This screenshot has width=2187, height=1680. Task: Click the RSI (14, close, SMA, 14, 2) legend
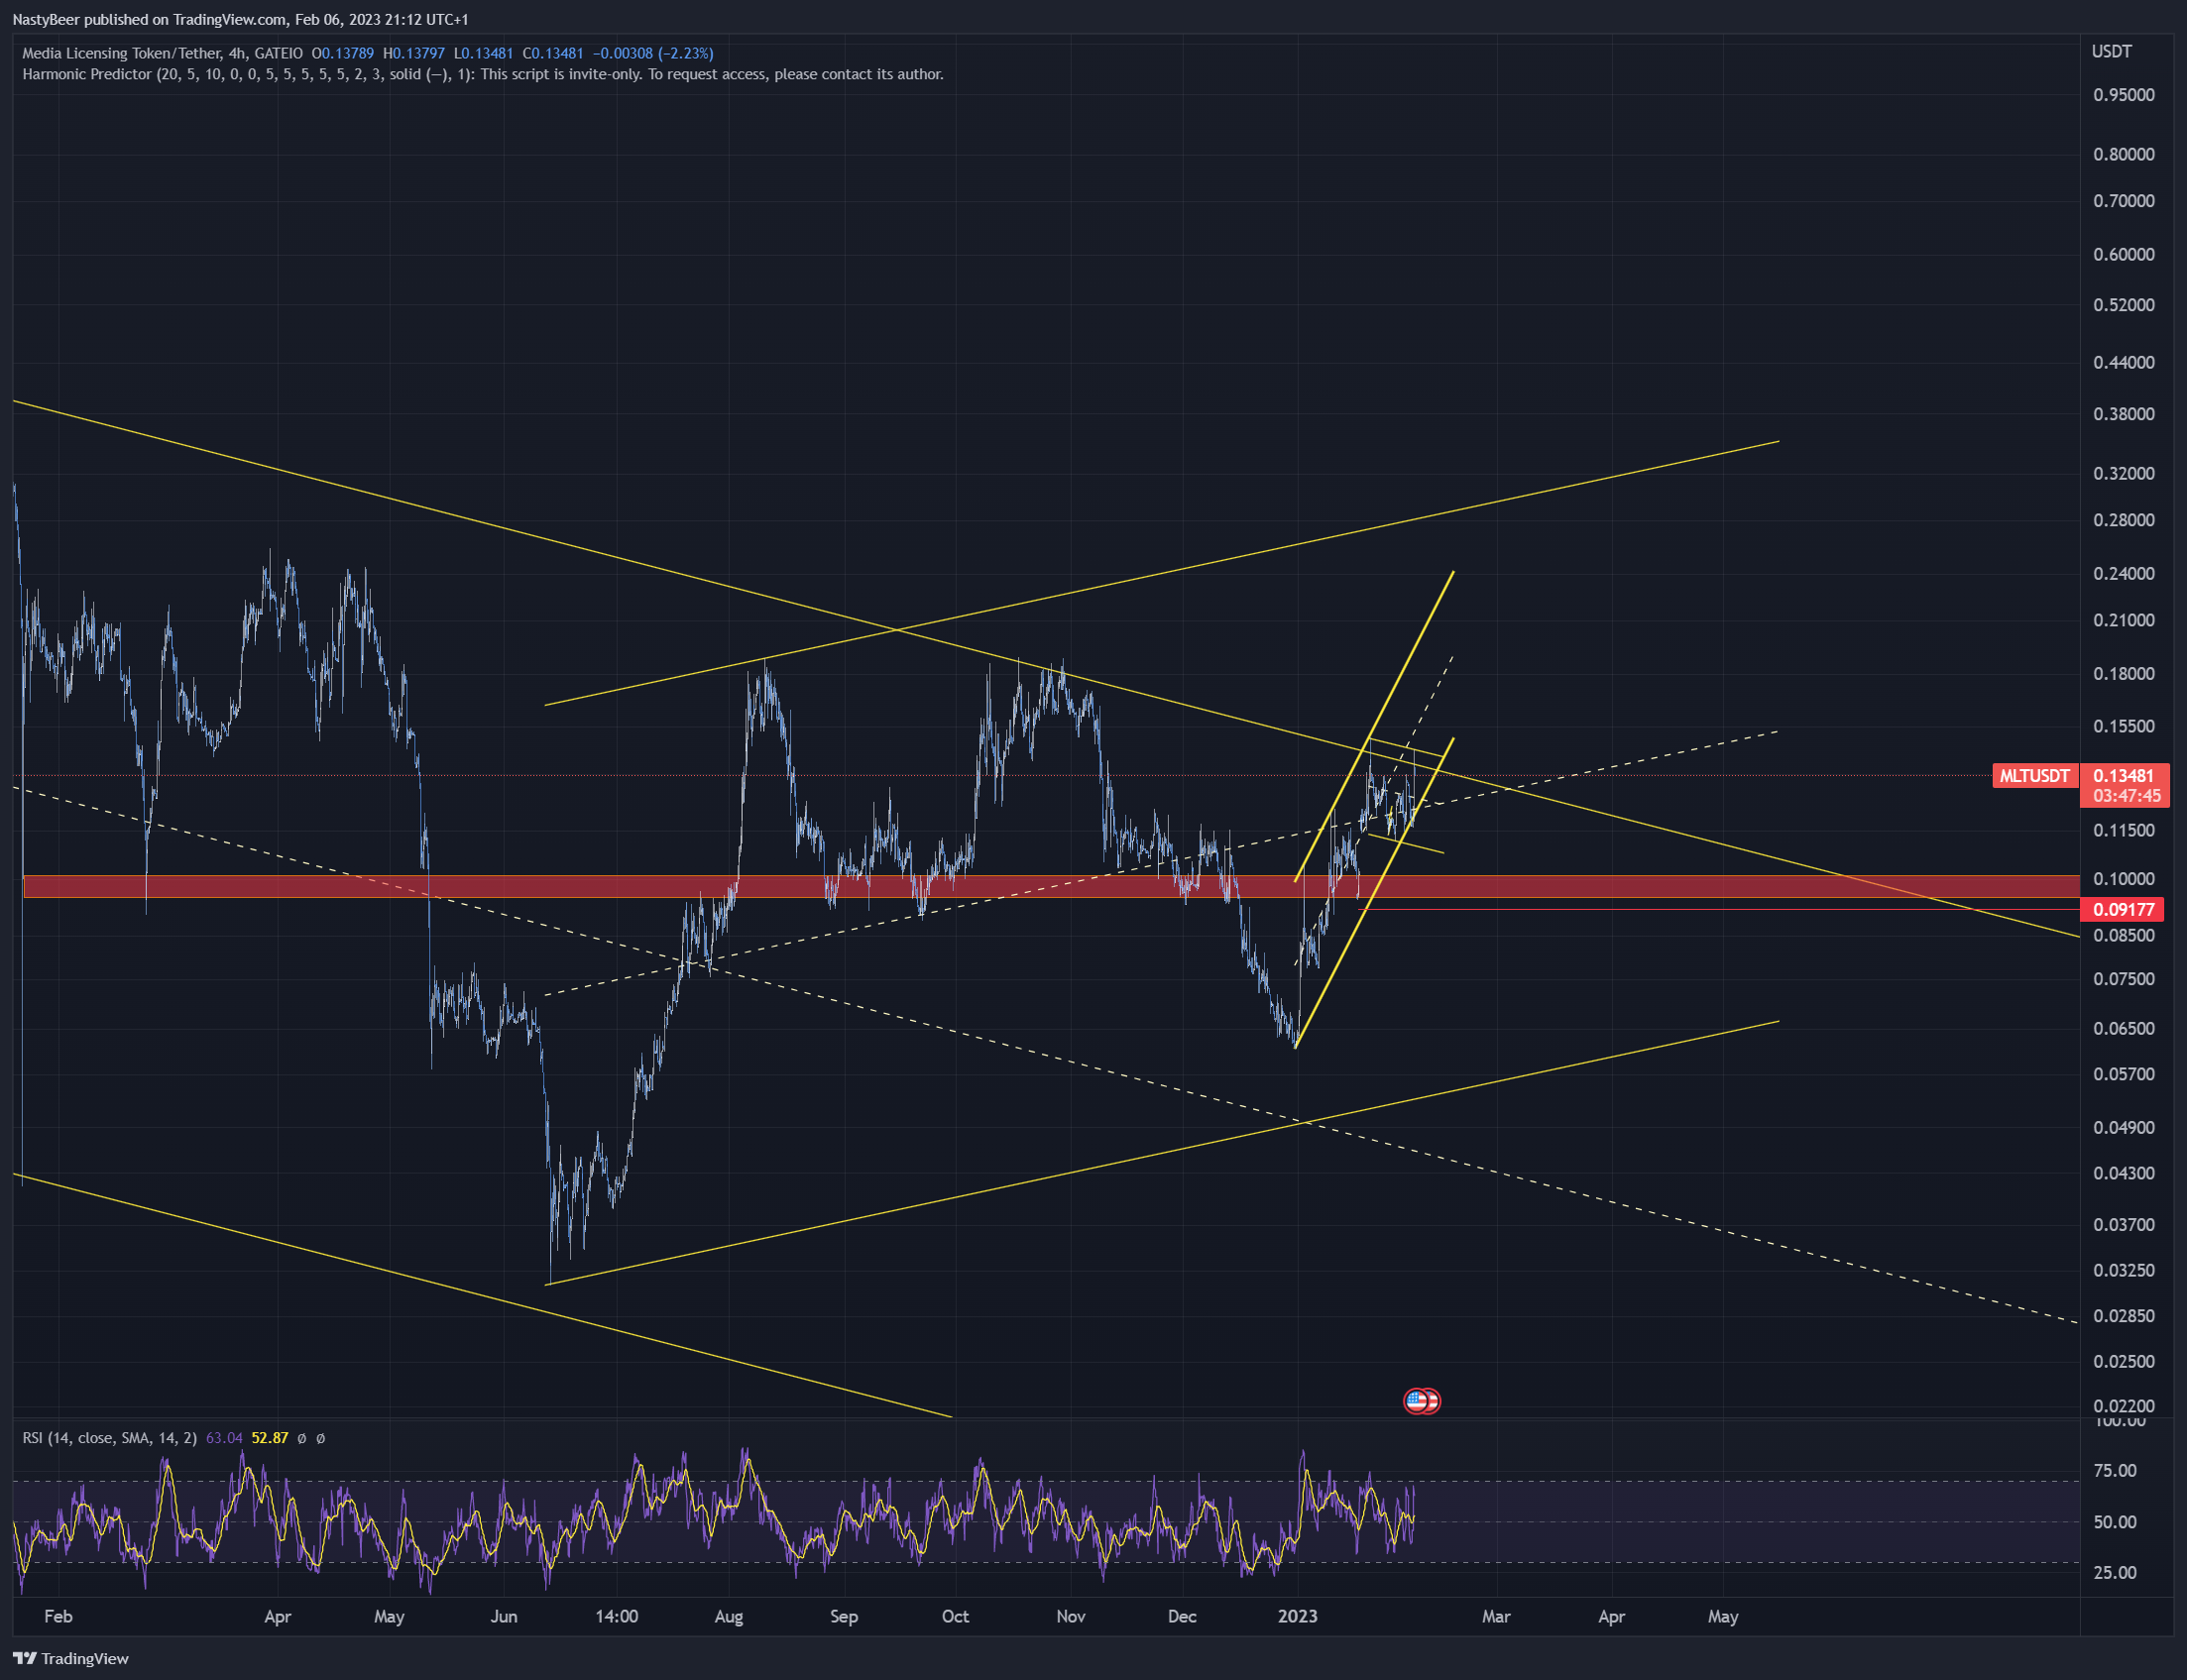tap(110, 1438)
